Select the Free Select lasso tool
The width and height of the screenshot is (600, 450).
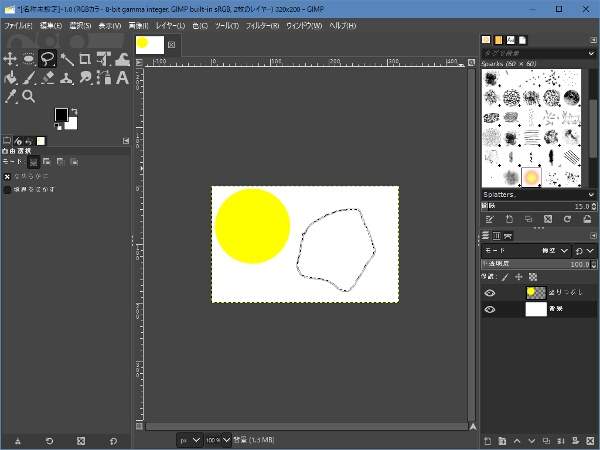coord(47,59)
